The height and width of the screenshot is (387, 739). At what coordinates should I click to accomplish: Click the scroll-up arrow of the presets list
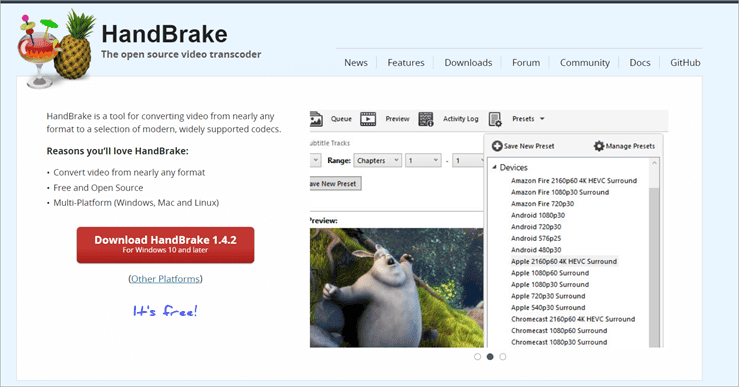click(654, 163)
